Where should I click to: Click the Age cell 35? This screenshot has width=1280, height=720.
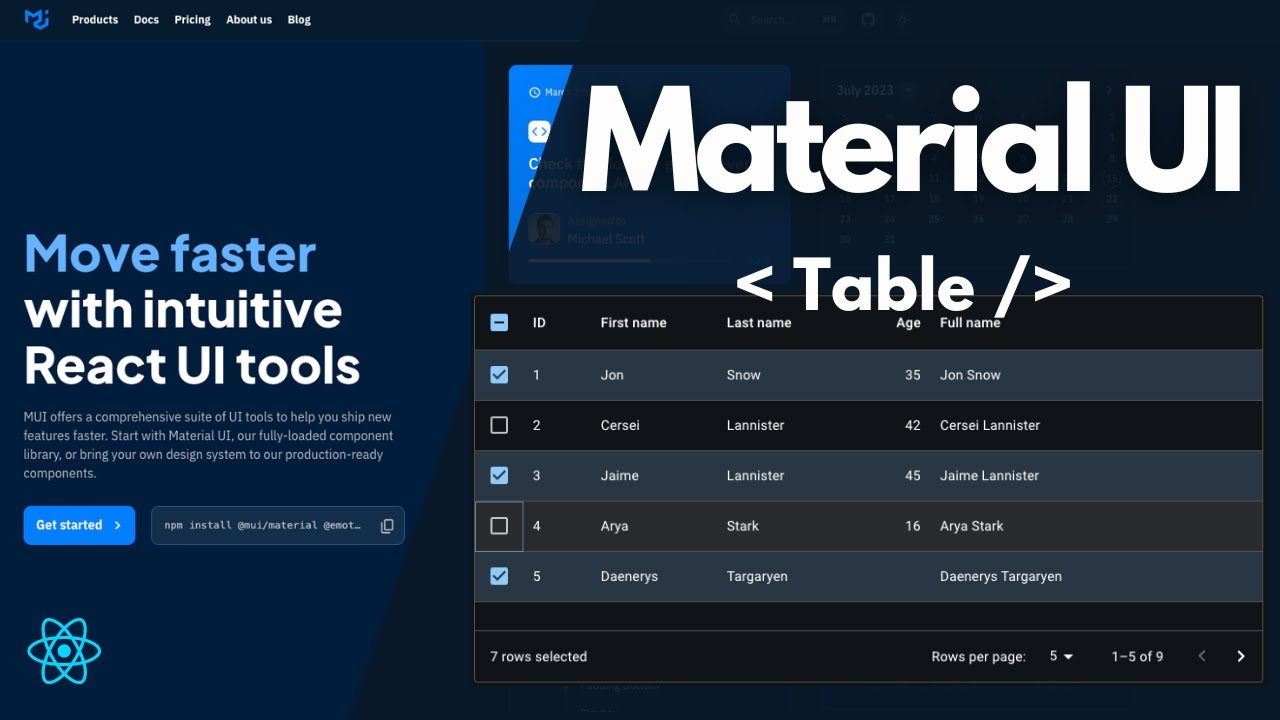click(x=912, y=375)
